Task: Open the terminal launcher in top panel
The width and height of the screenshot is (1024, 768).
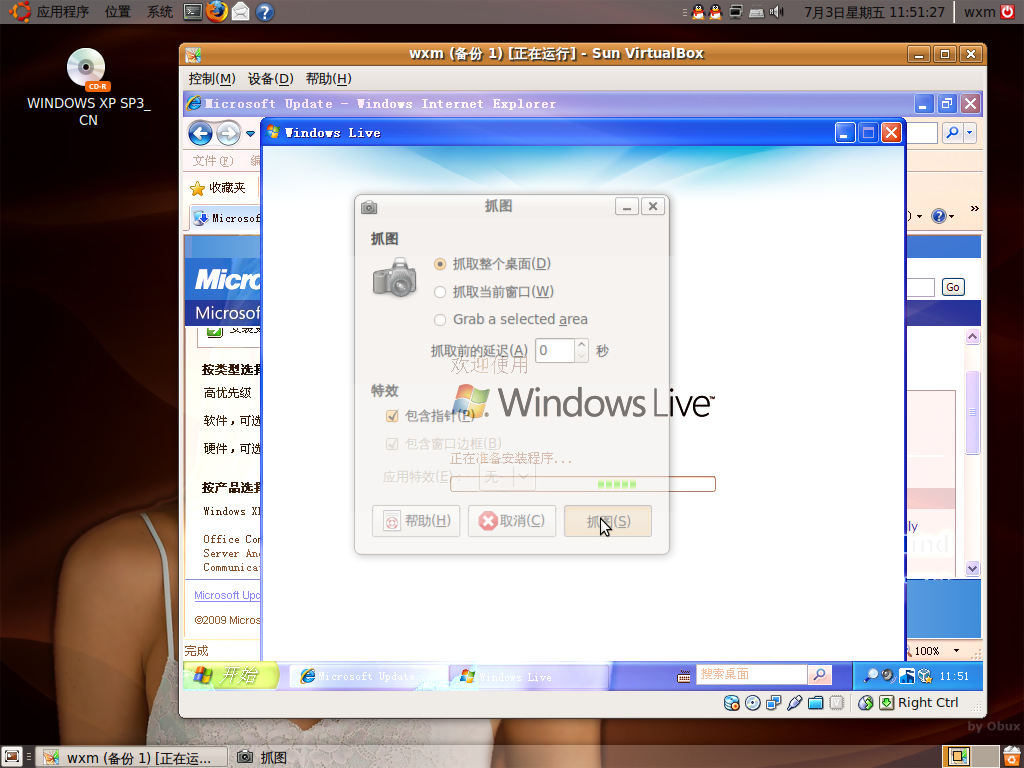Action: [193, 12]
